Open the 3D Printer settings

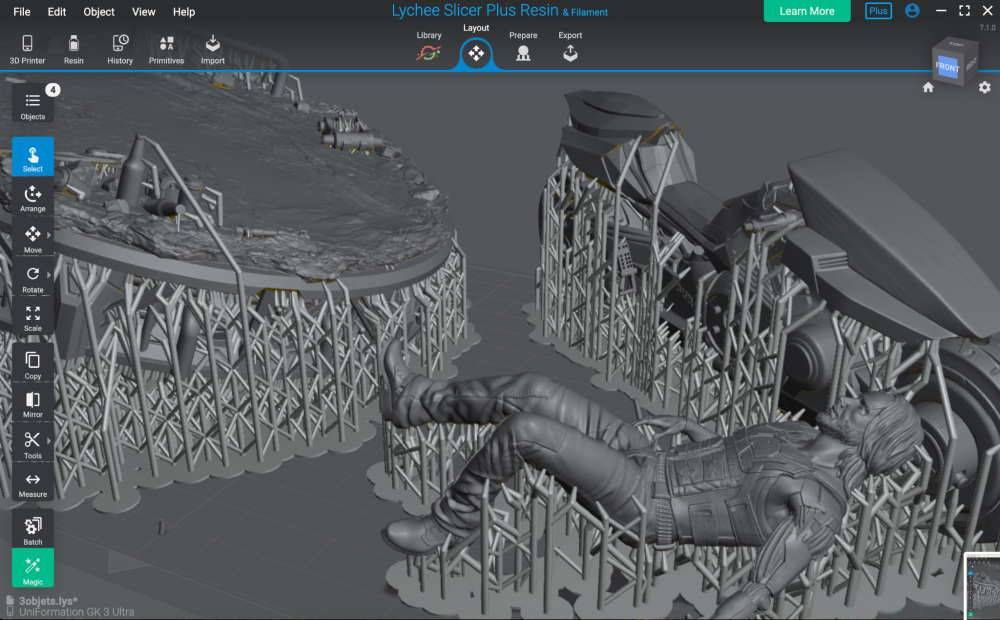coord(27,48)
